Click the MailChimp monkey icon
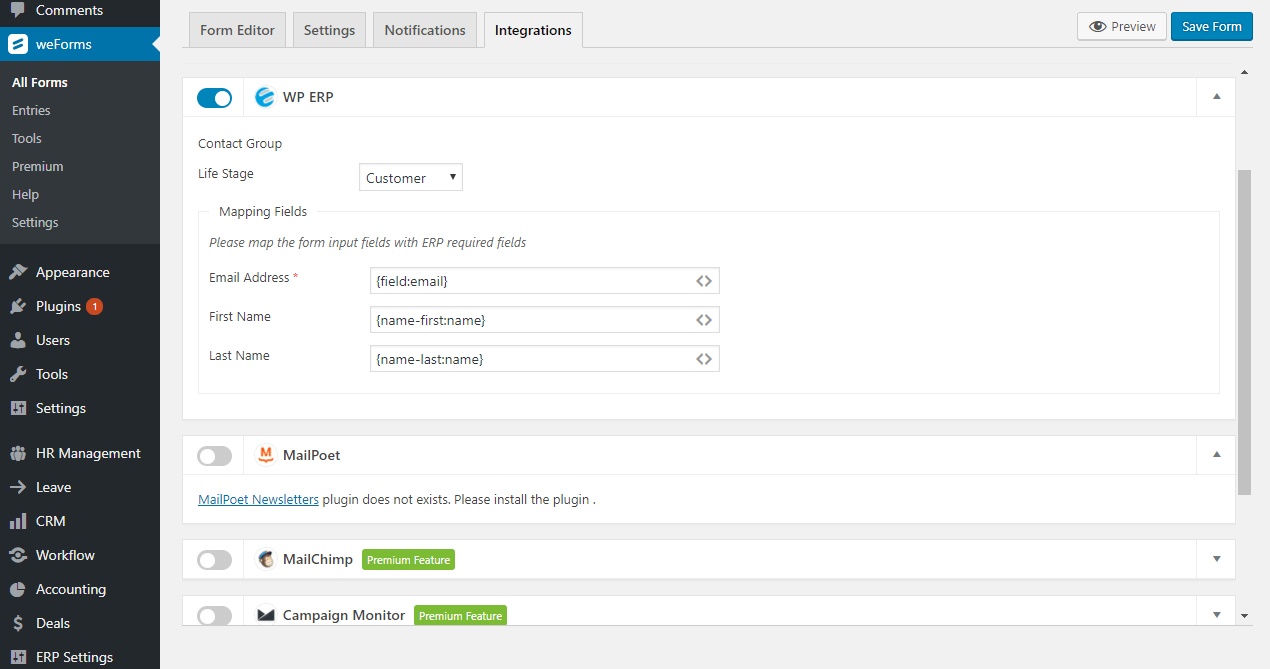The height and width of the screenshot is (669, 1270). (x=265, y=559)
